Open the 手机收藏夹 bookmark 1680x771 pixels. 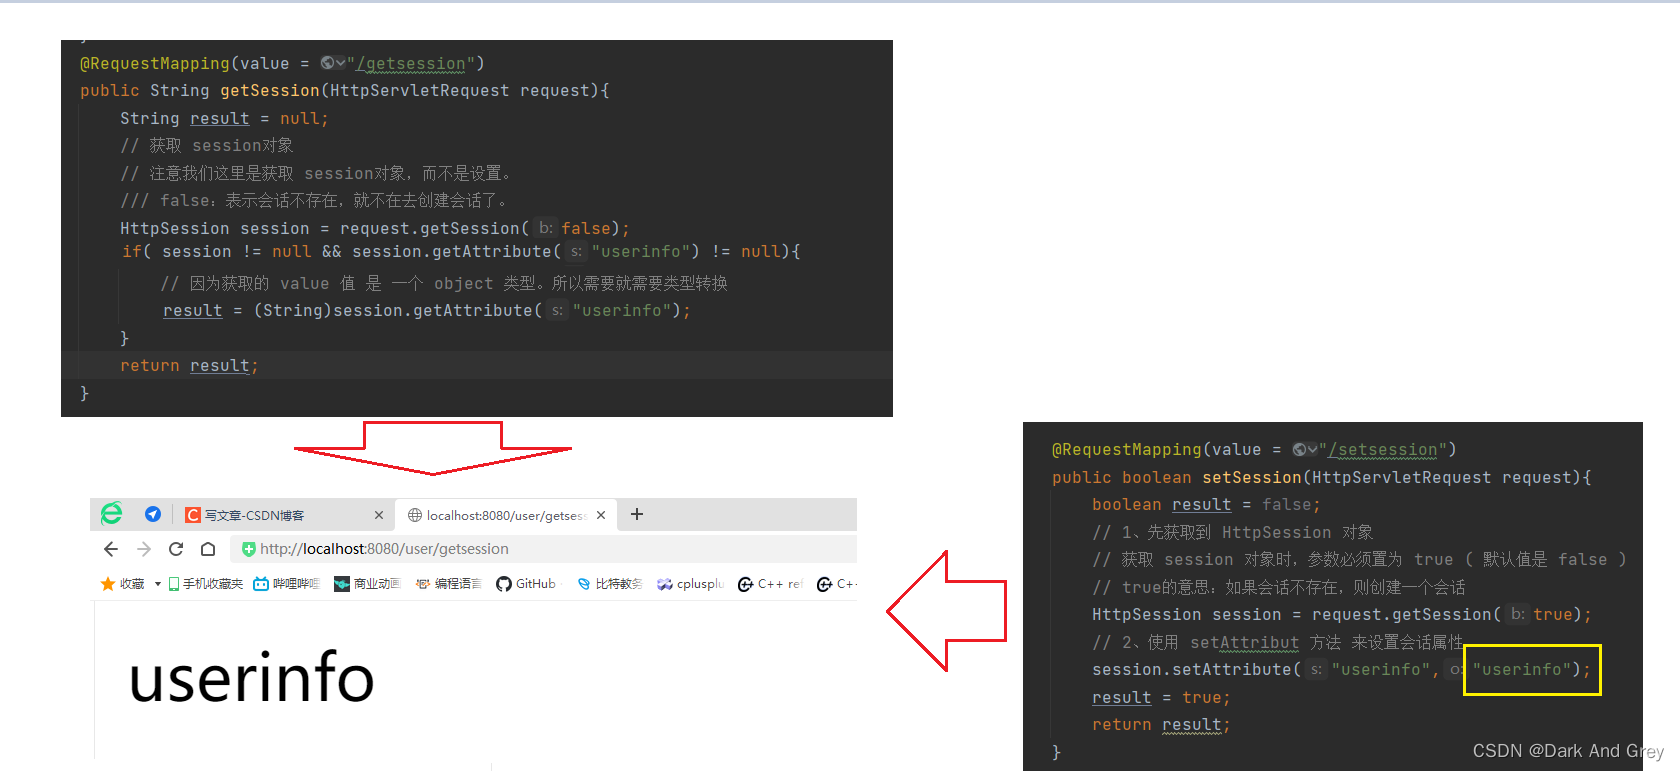(x=206, y=584)
